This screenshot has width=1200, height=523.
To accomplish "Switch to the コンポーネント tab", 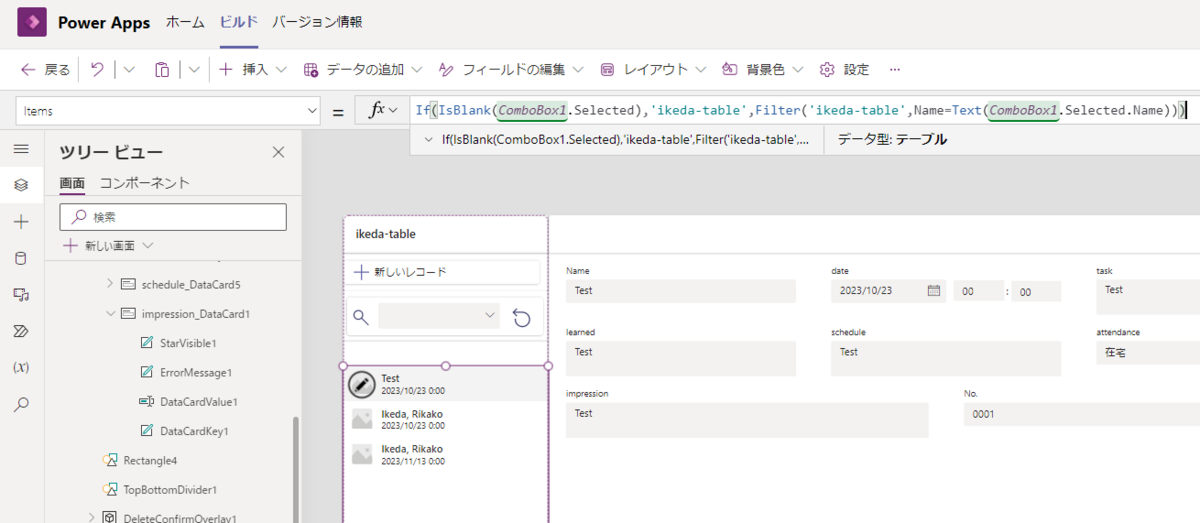I will 144,183.
